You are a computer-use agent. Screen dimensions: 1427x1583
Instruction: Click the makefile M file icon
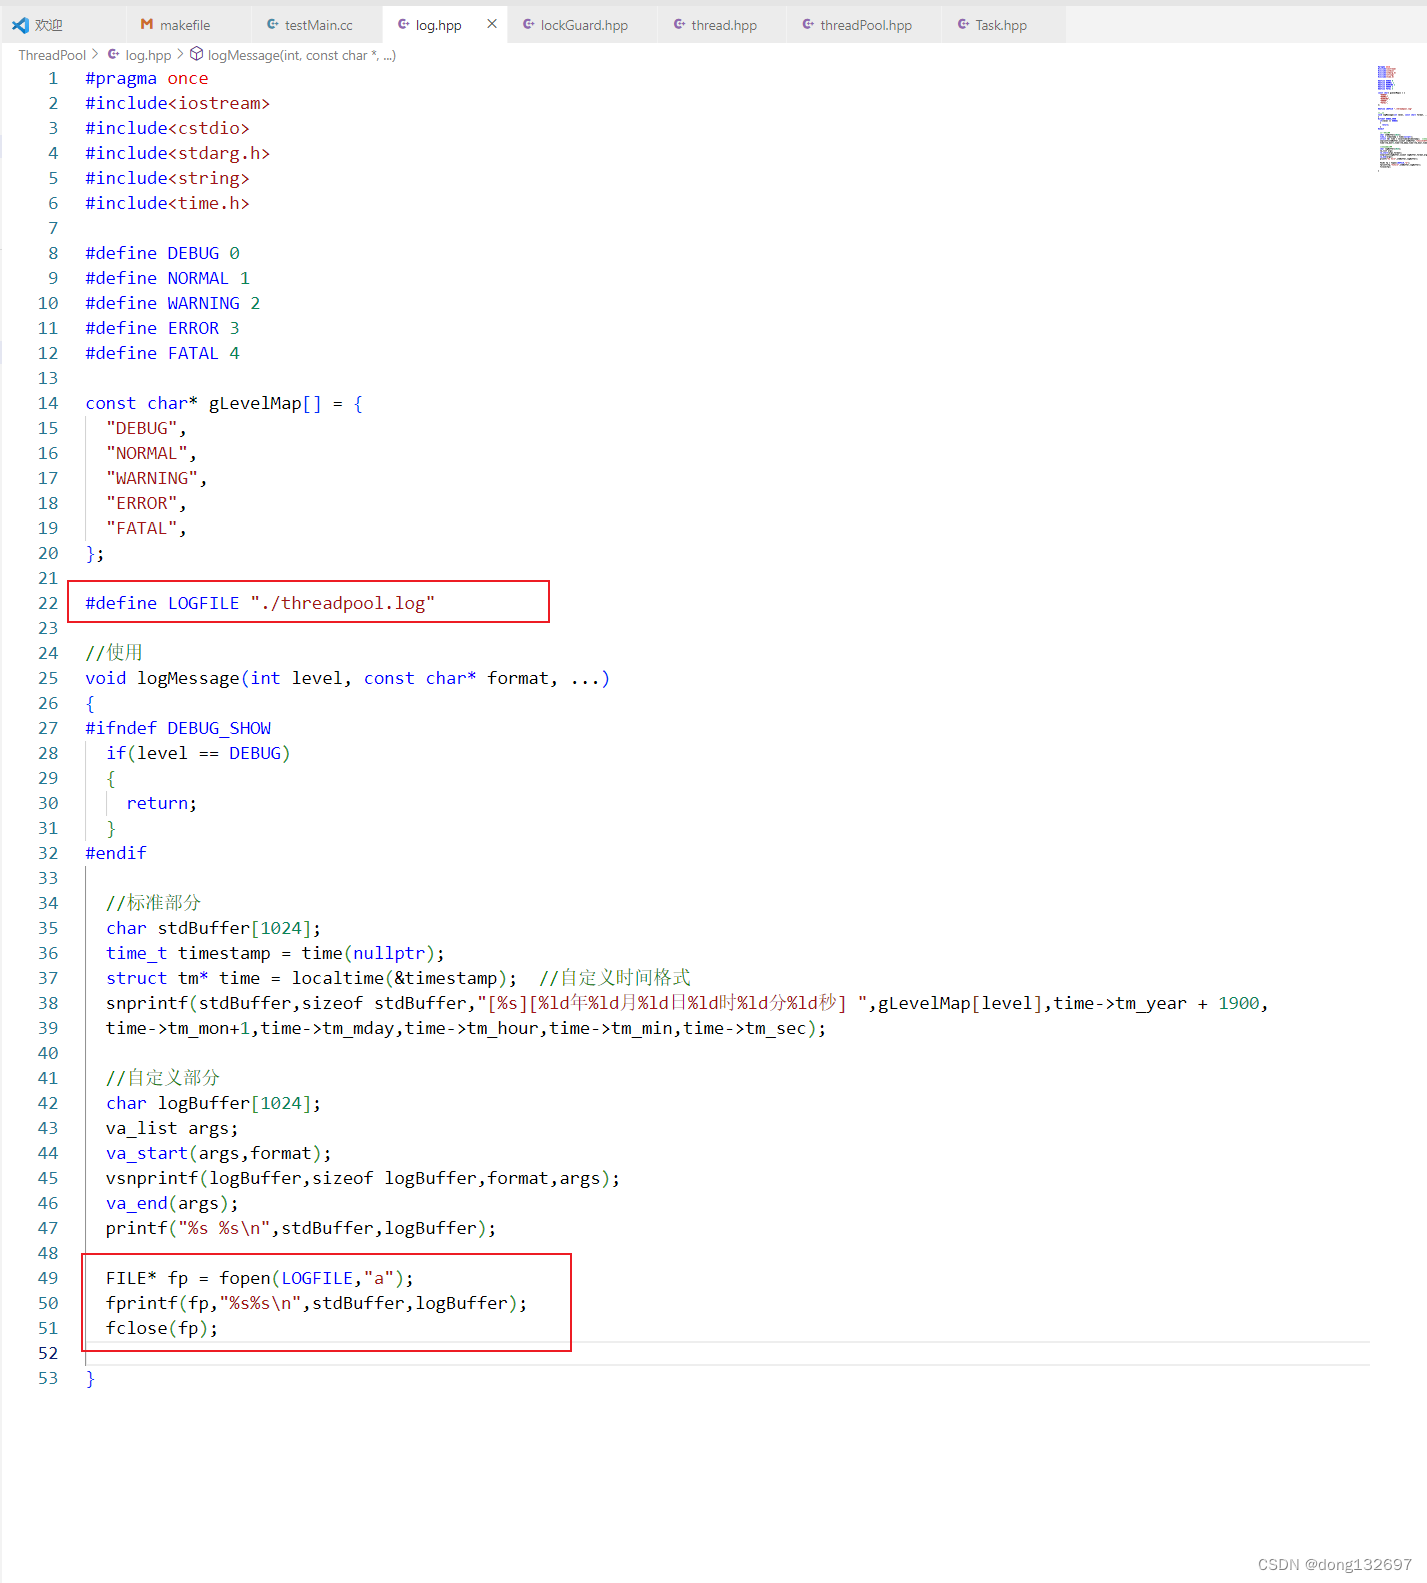[147, 25]
